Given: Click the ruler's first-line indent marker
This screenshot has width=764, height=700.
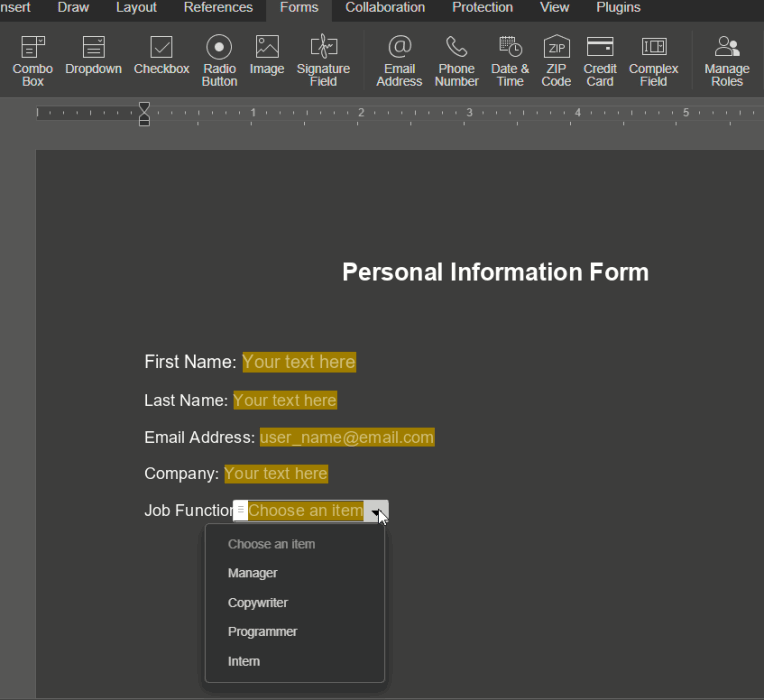Looking at the screenshot, I should point(144,107).
